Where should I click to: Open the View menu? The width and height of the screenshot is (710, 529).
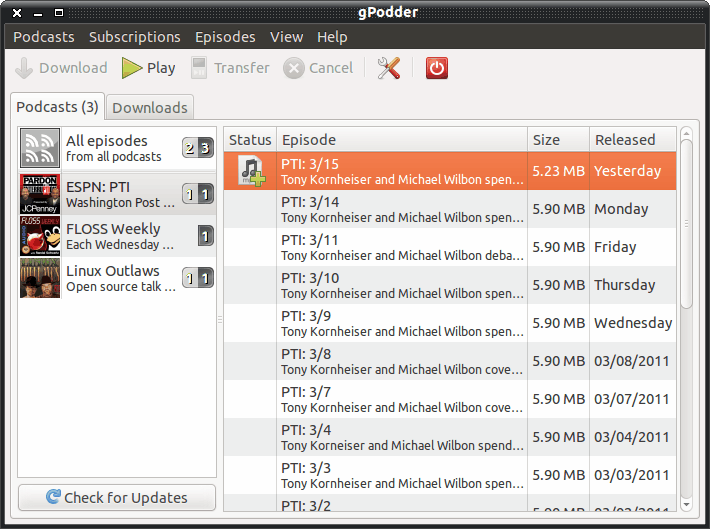(x=286, y=37)
